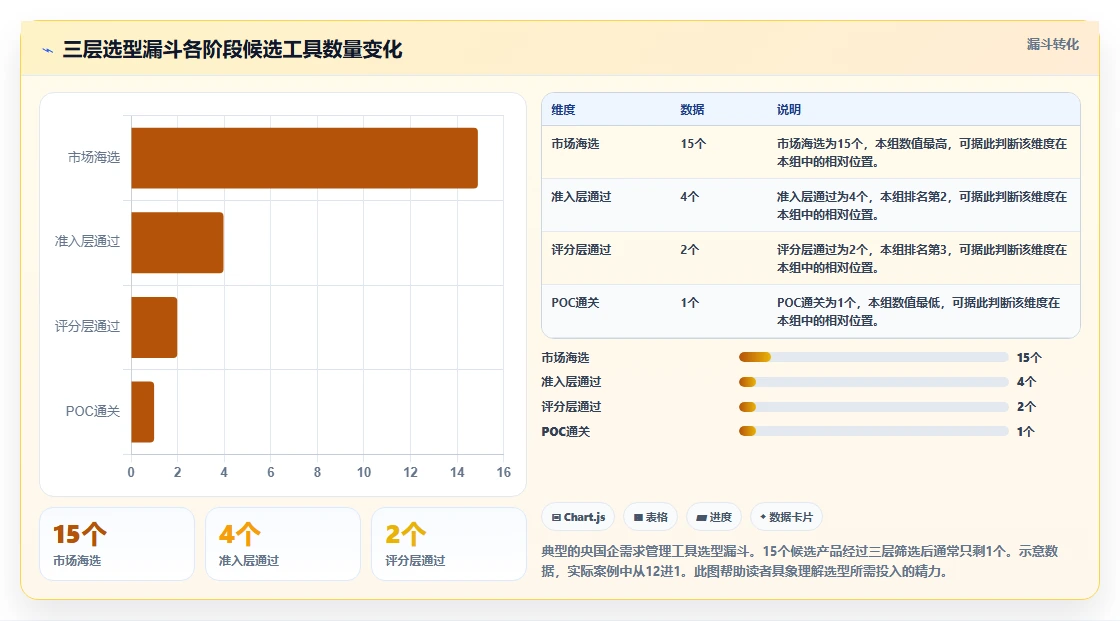Select the 进度 chip
Image resolution: width=1120 pixels, height=621 pixels.
(714, 517)
